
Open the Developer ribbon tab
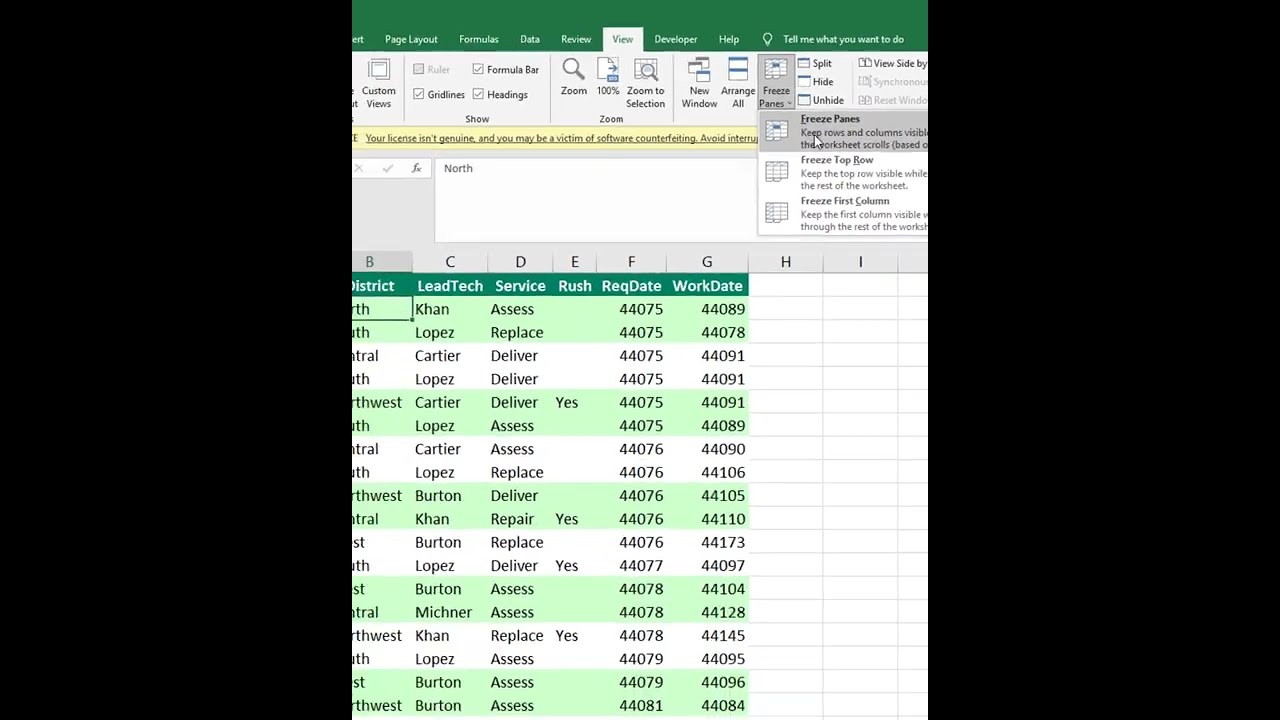(676, 39)
